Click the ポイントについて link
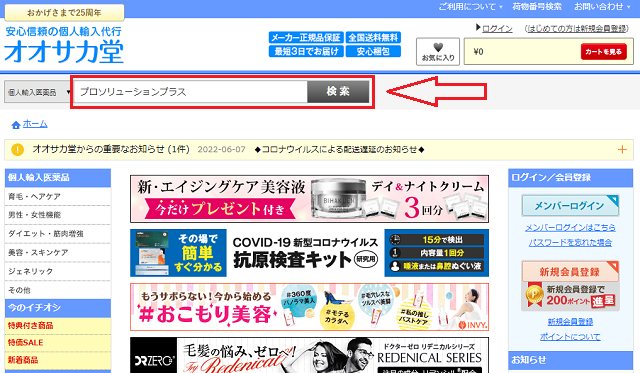Viewport: 640px width, 373px height. tap(570, 337)
